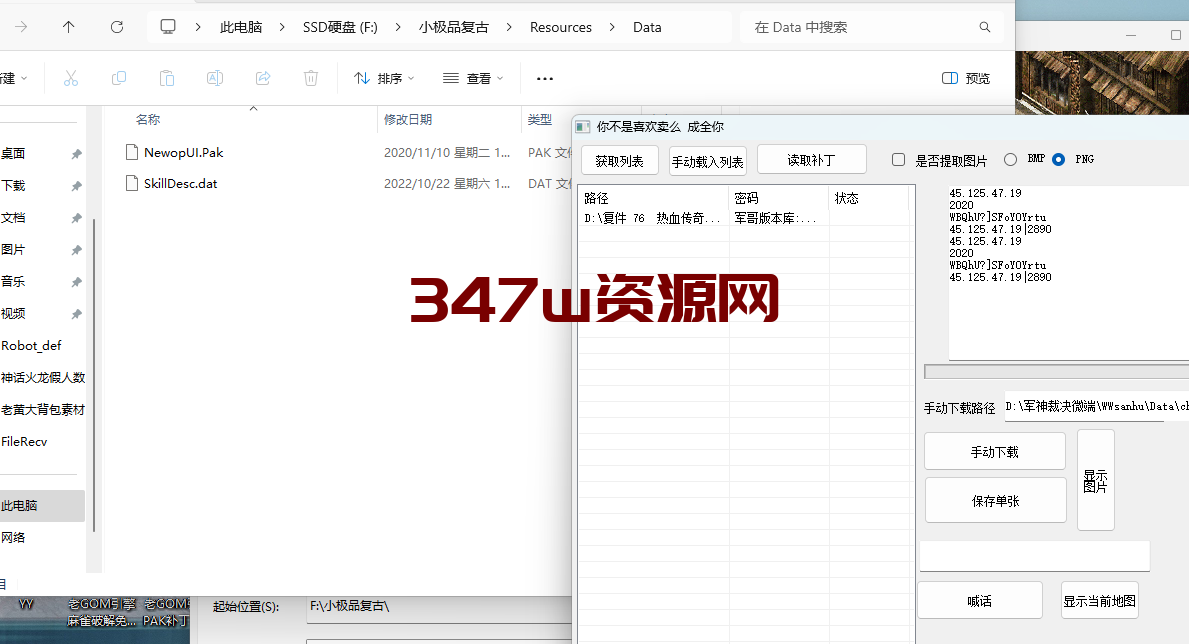
Task: Click the 读取补丁 button
Action: click(x=811, y=160)
